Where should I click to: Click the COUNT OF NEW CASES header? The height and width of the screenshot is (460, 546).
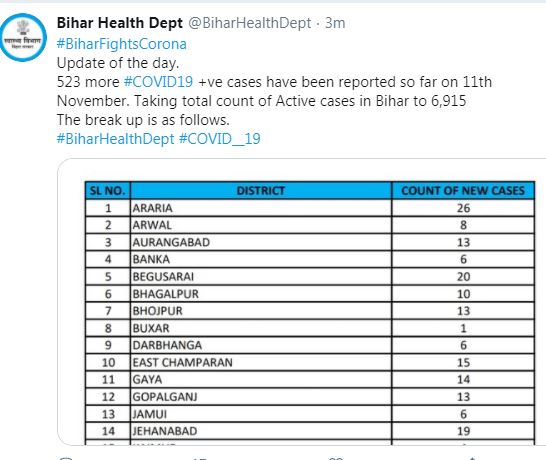tap(463, 190)
